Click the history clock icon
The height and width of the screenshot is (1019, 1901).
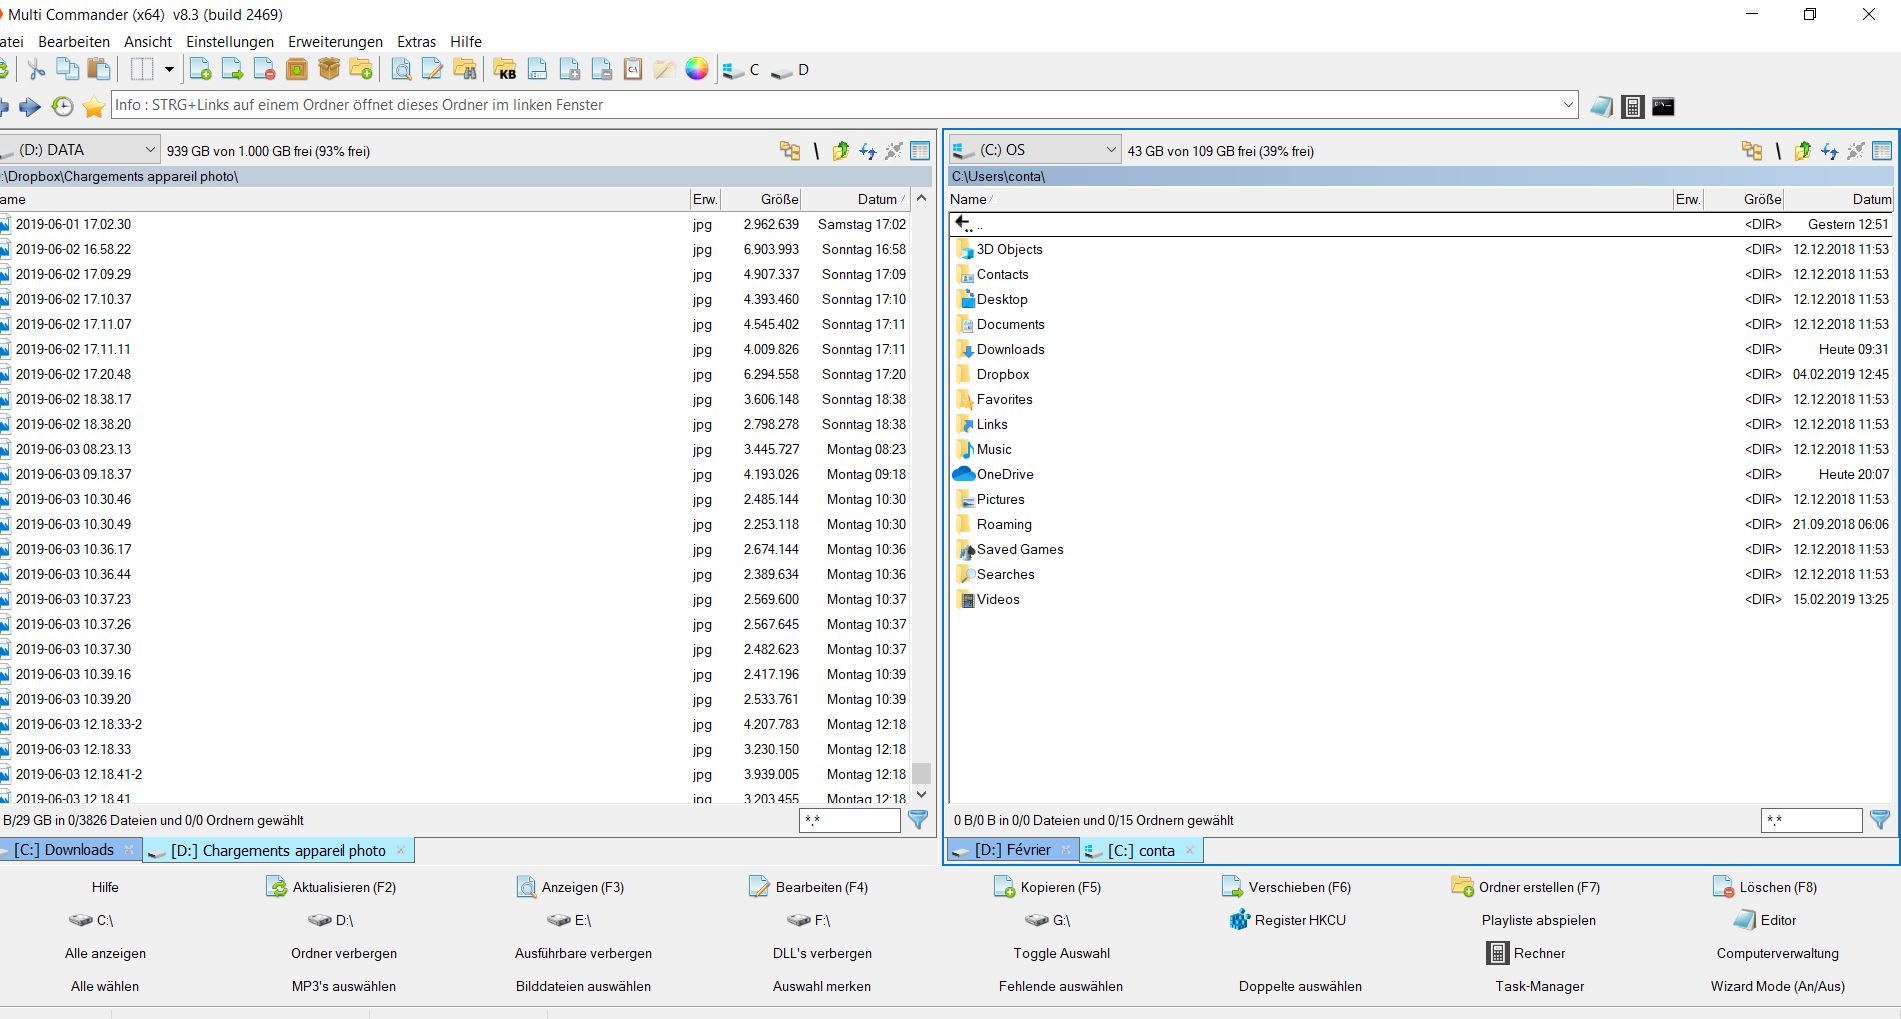coord(62,106)
